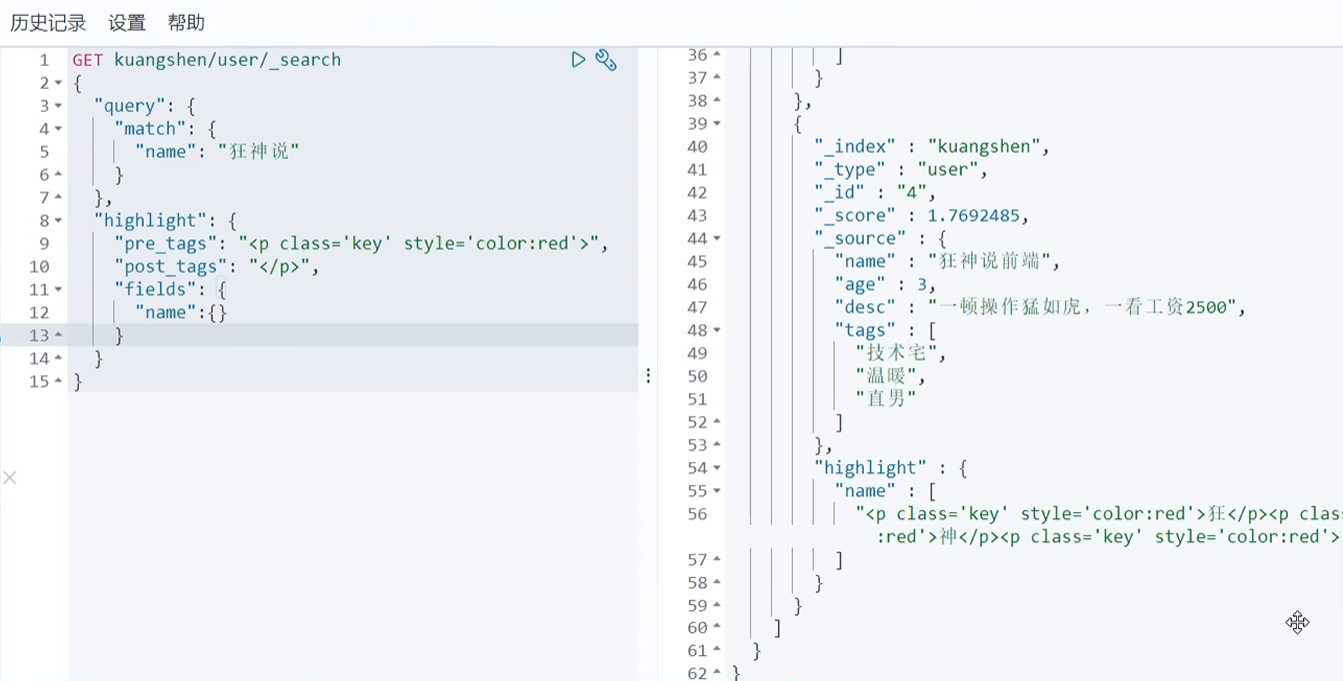This screenshot has height=681, width=1343.
Task: Toggle fold marker on request line 15
Action: coord(58,382)
